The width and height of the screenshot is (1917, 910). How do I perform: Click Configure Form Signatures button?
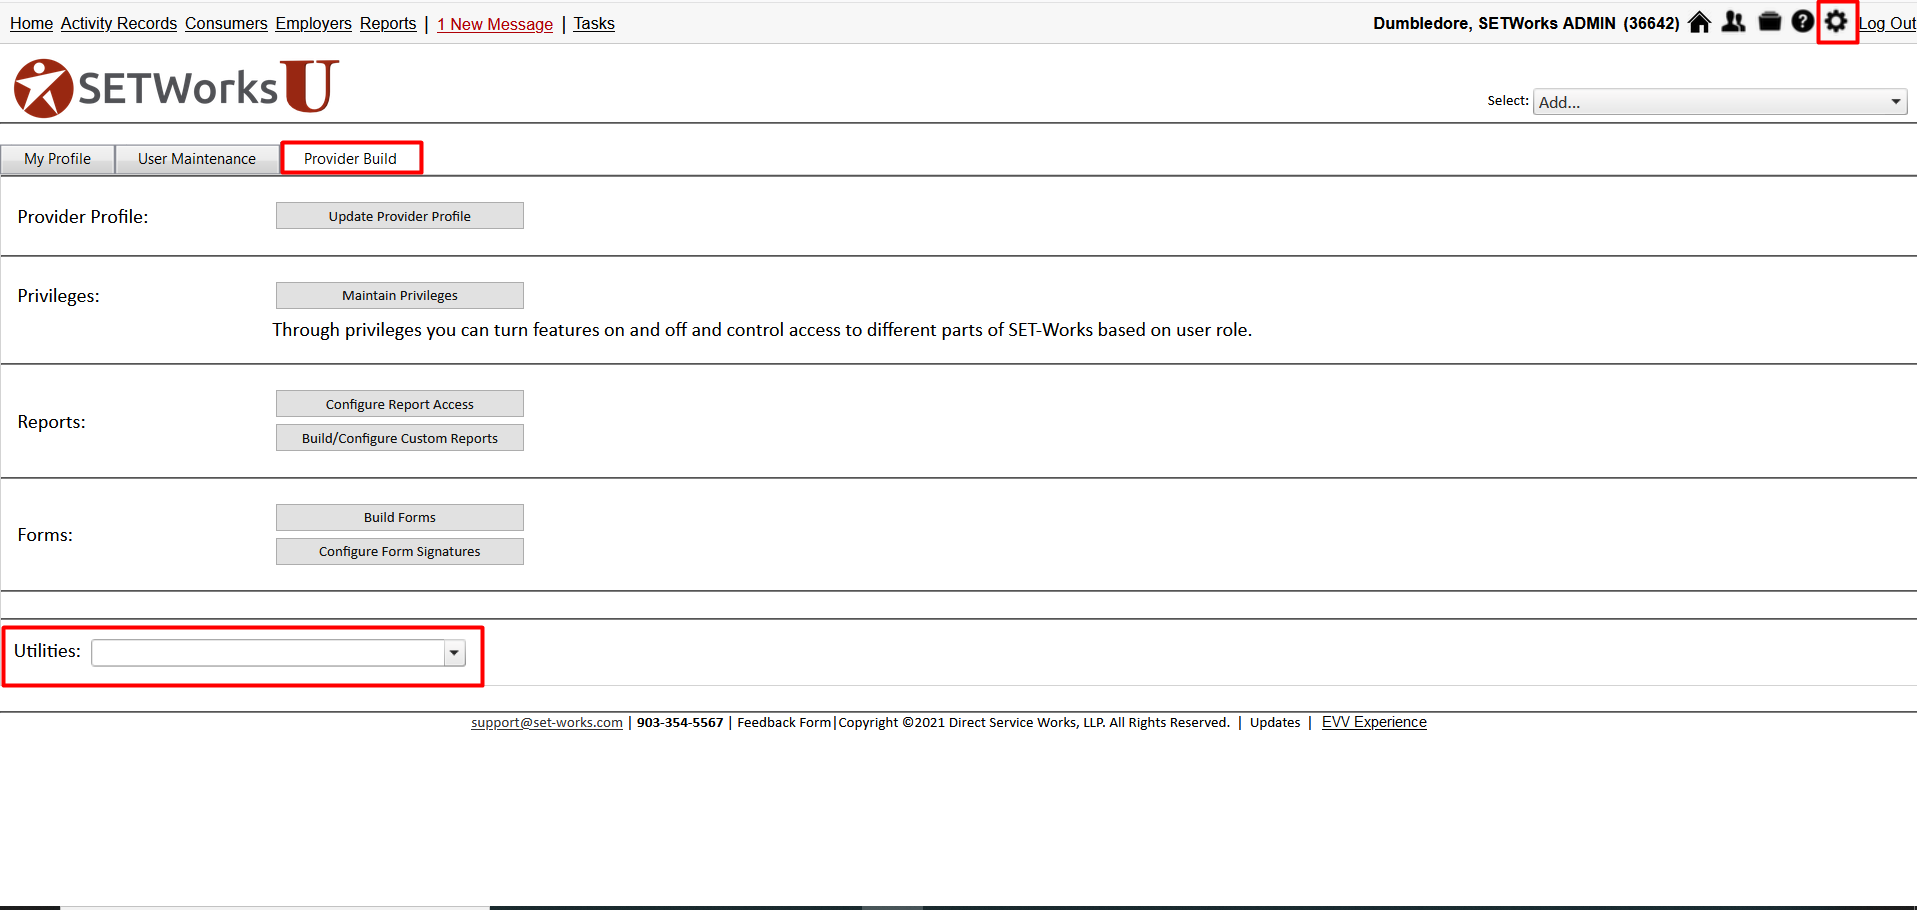[x=400, y=551]
